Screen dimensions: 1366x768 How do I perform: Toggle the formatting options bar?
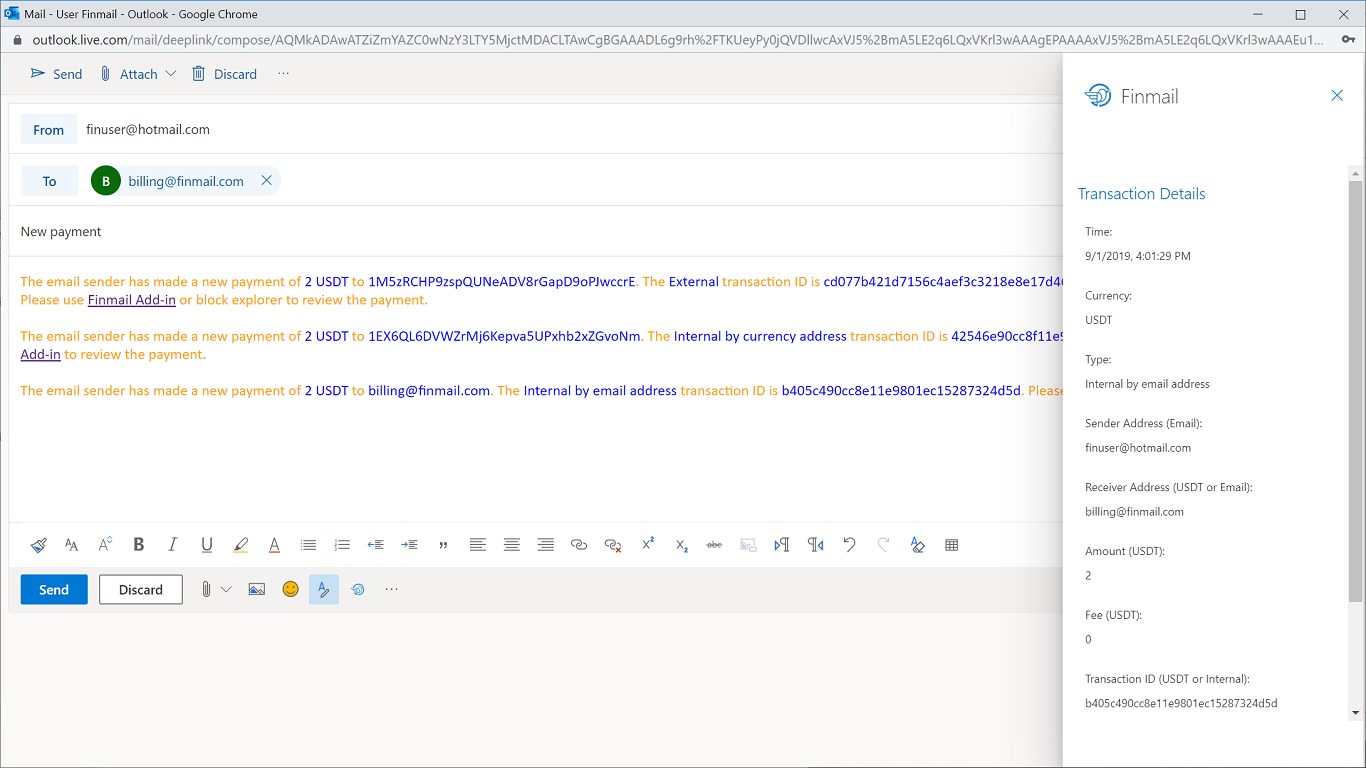tap(324, 590)
